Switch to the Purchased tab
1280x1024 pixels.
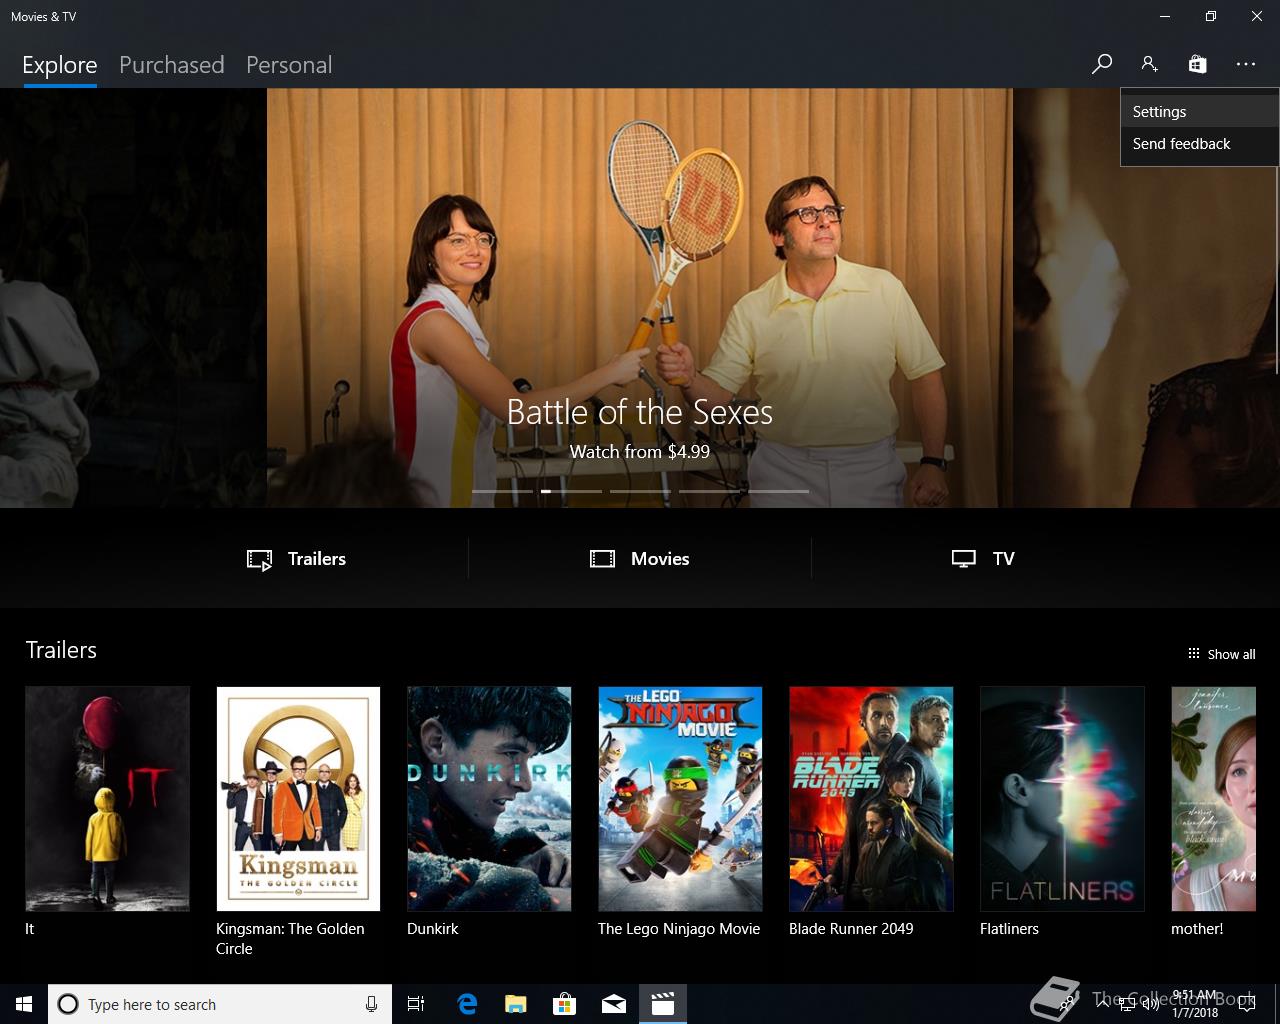pos(172,65)
